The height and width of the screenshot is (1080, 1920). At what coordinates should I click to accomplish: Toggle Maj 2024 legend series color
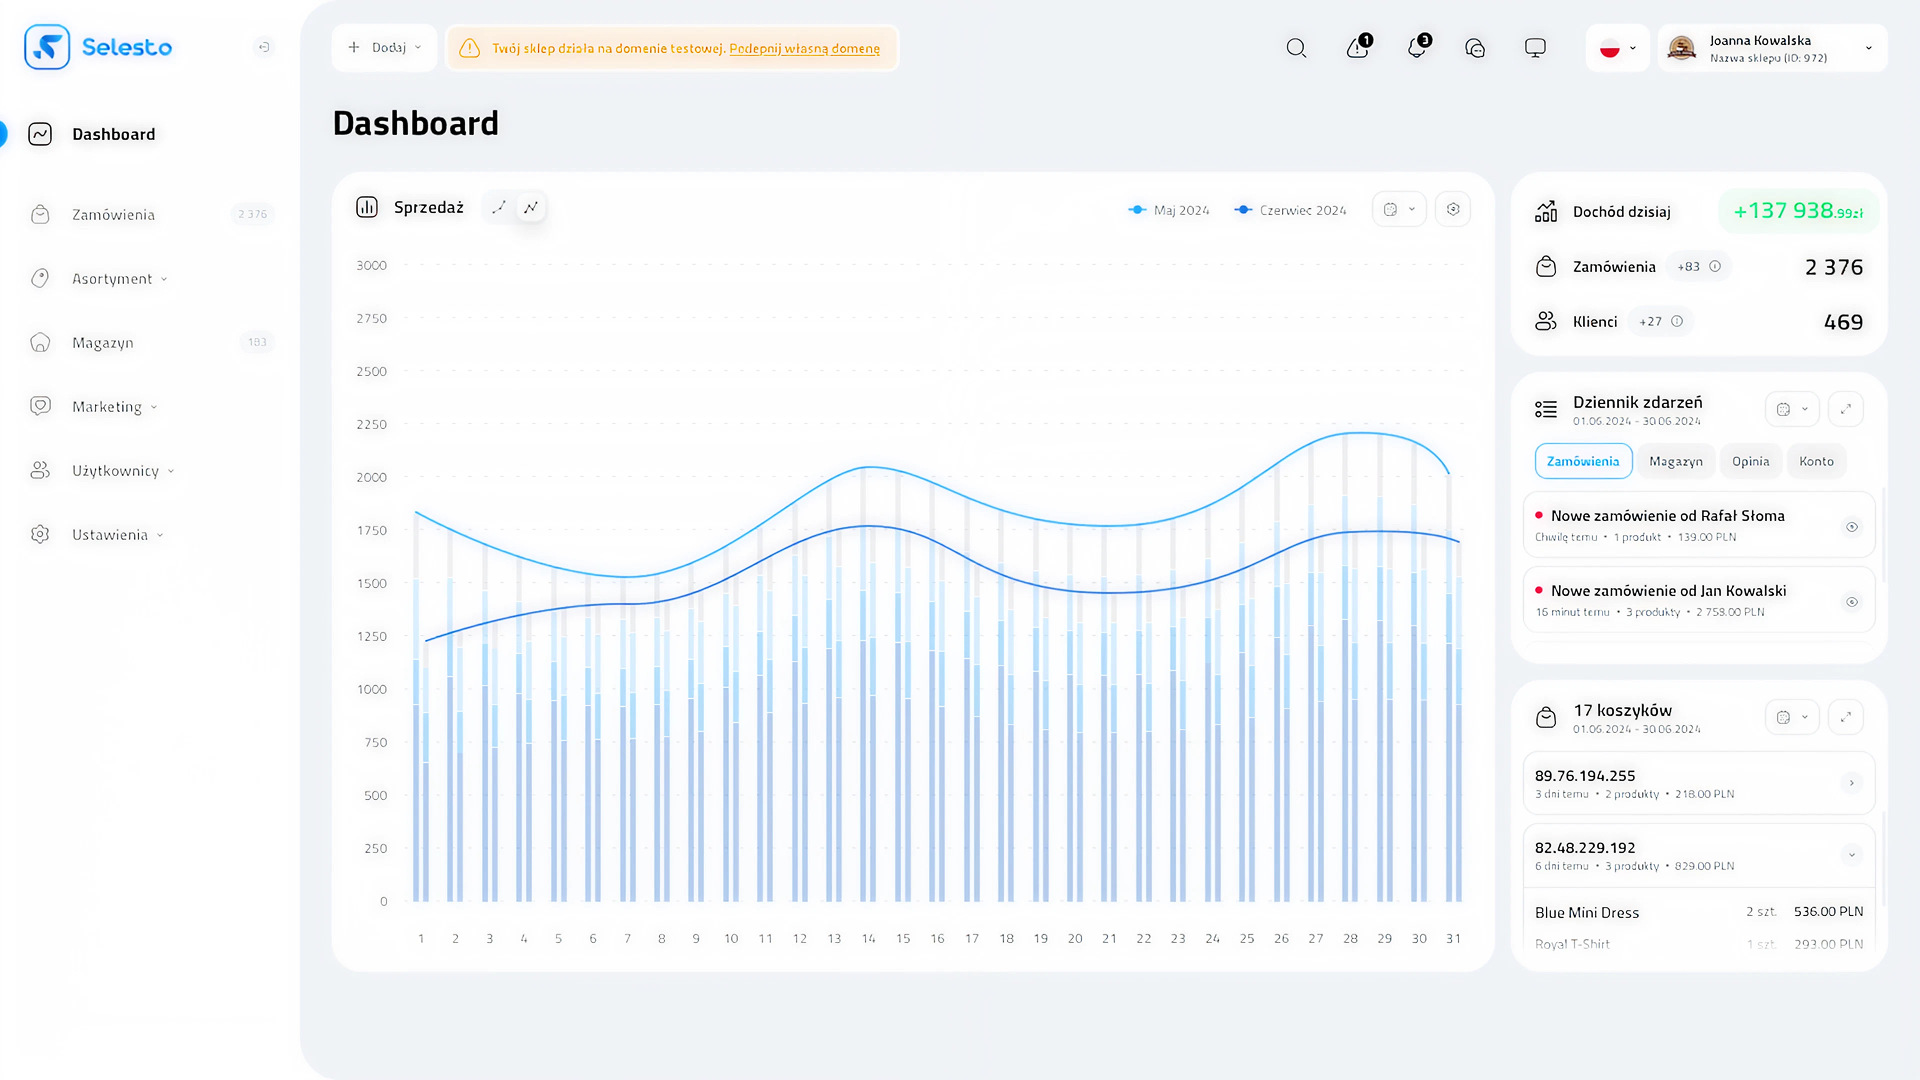pos(1137,210)
